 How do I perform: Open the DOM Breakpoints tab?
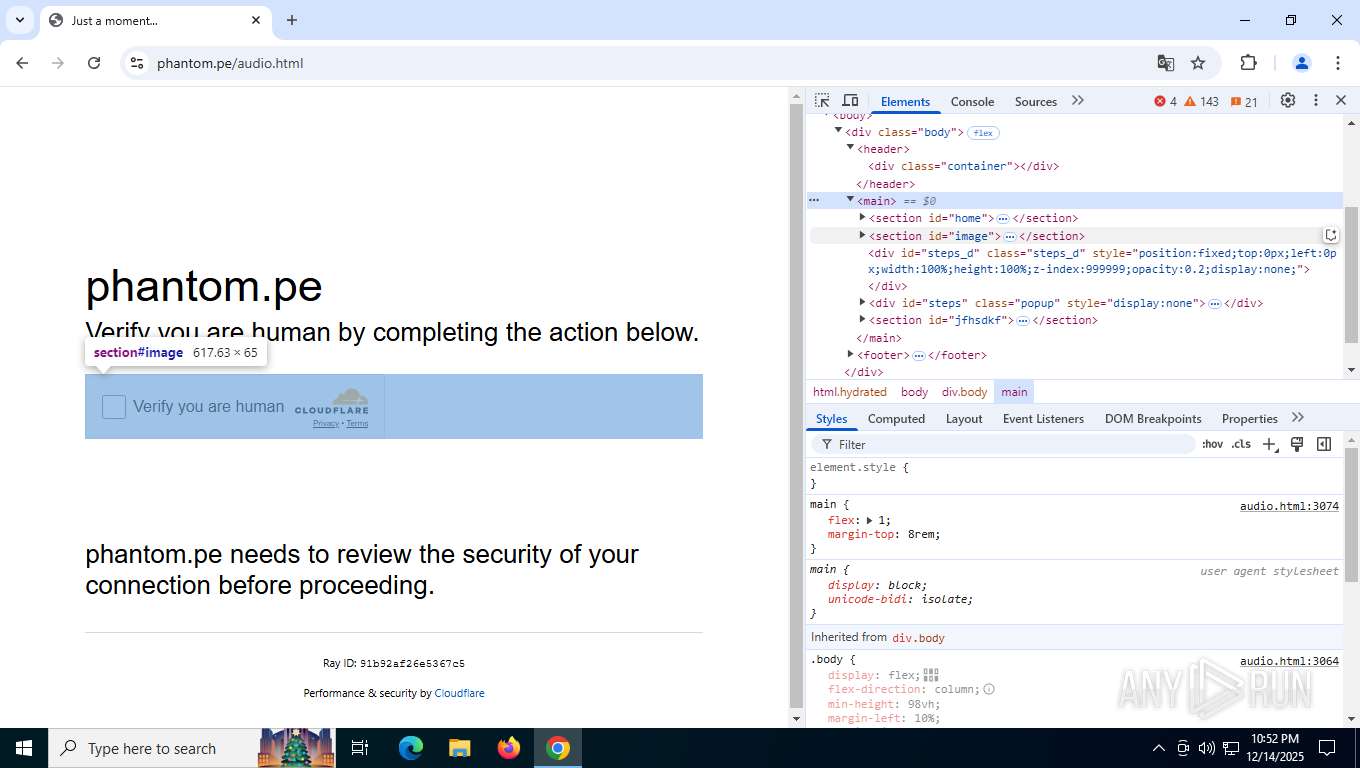click(x=1153, y=419)
